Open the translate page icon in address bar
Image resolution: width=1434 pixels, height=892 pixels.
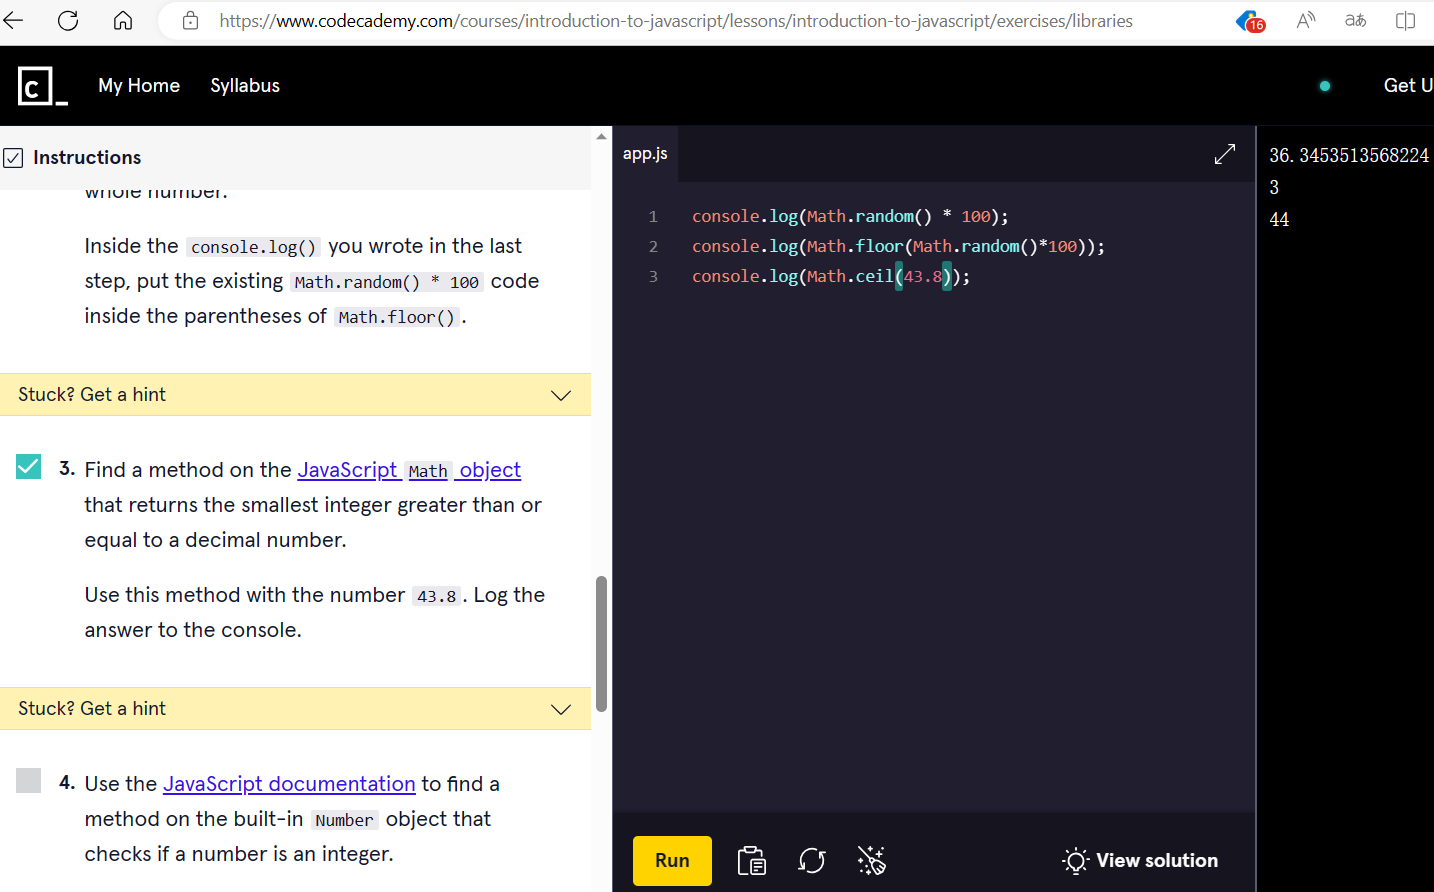pos(1355,21)
